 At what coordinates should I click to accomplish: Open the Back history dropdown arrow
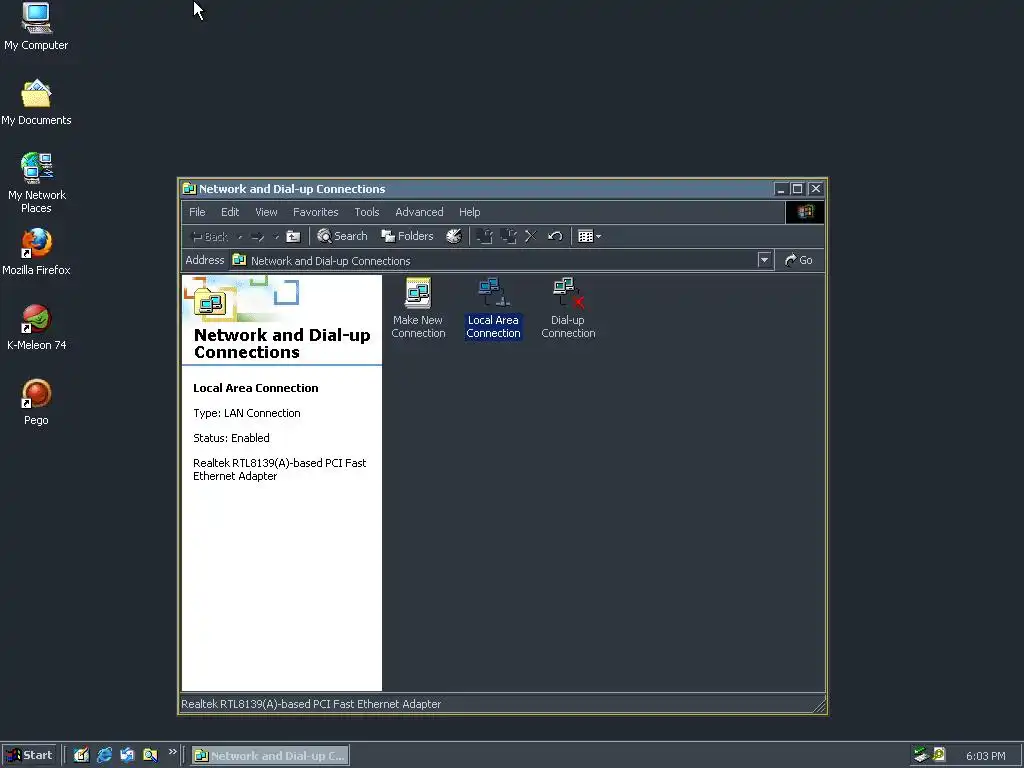coord(240,237)
